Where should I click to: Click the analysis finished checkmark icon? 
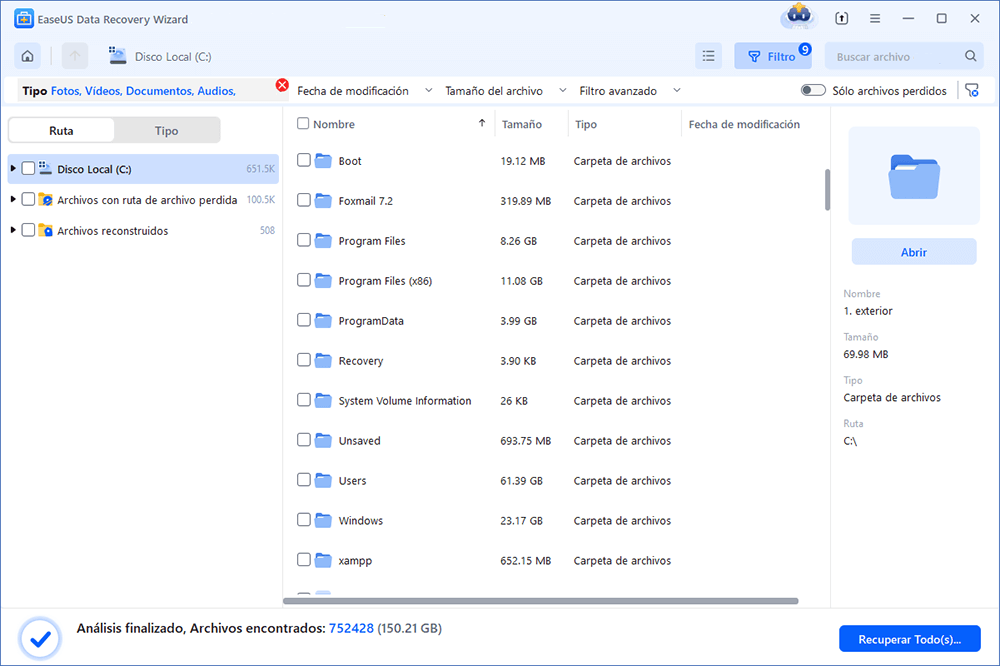tap(40, 638)
